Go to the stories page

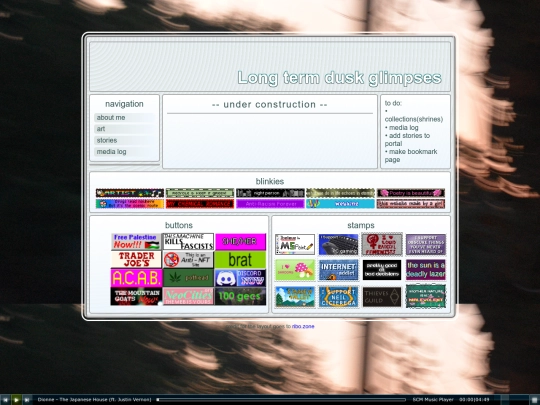(124, 140)
